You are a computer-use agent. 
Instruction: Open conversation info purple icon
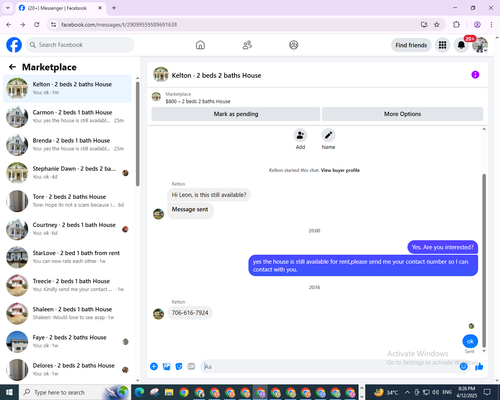click(x=475, y=75)
